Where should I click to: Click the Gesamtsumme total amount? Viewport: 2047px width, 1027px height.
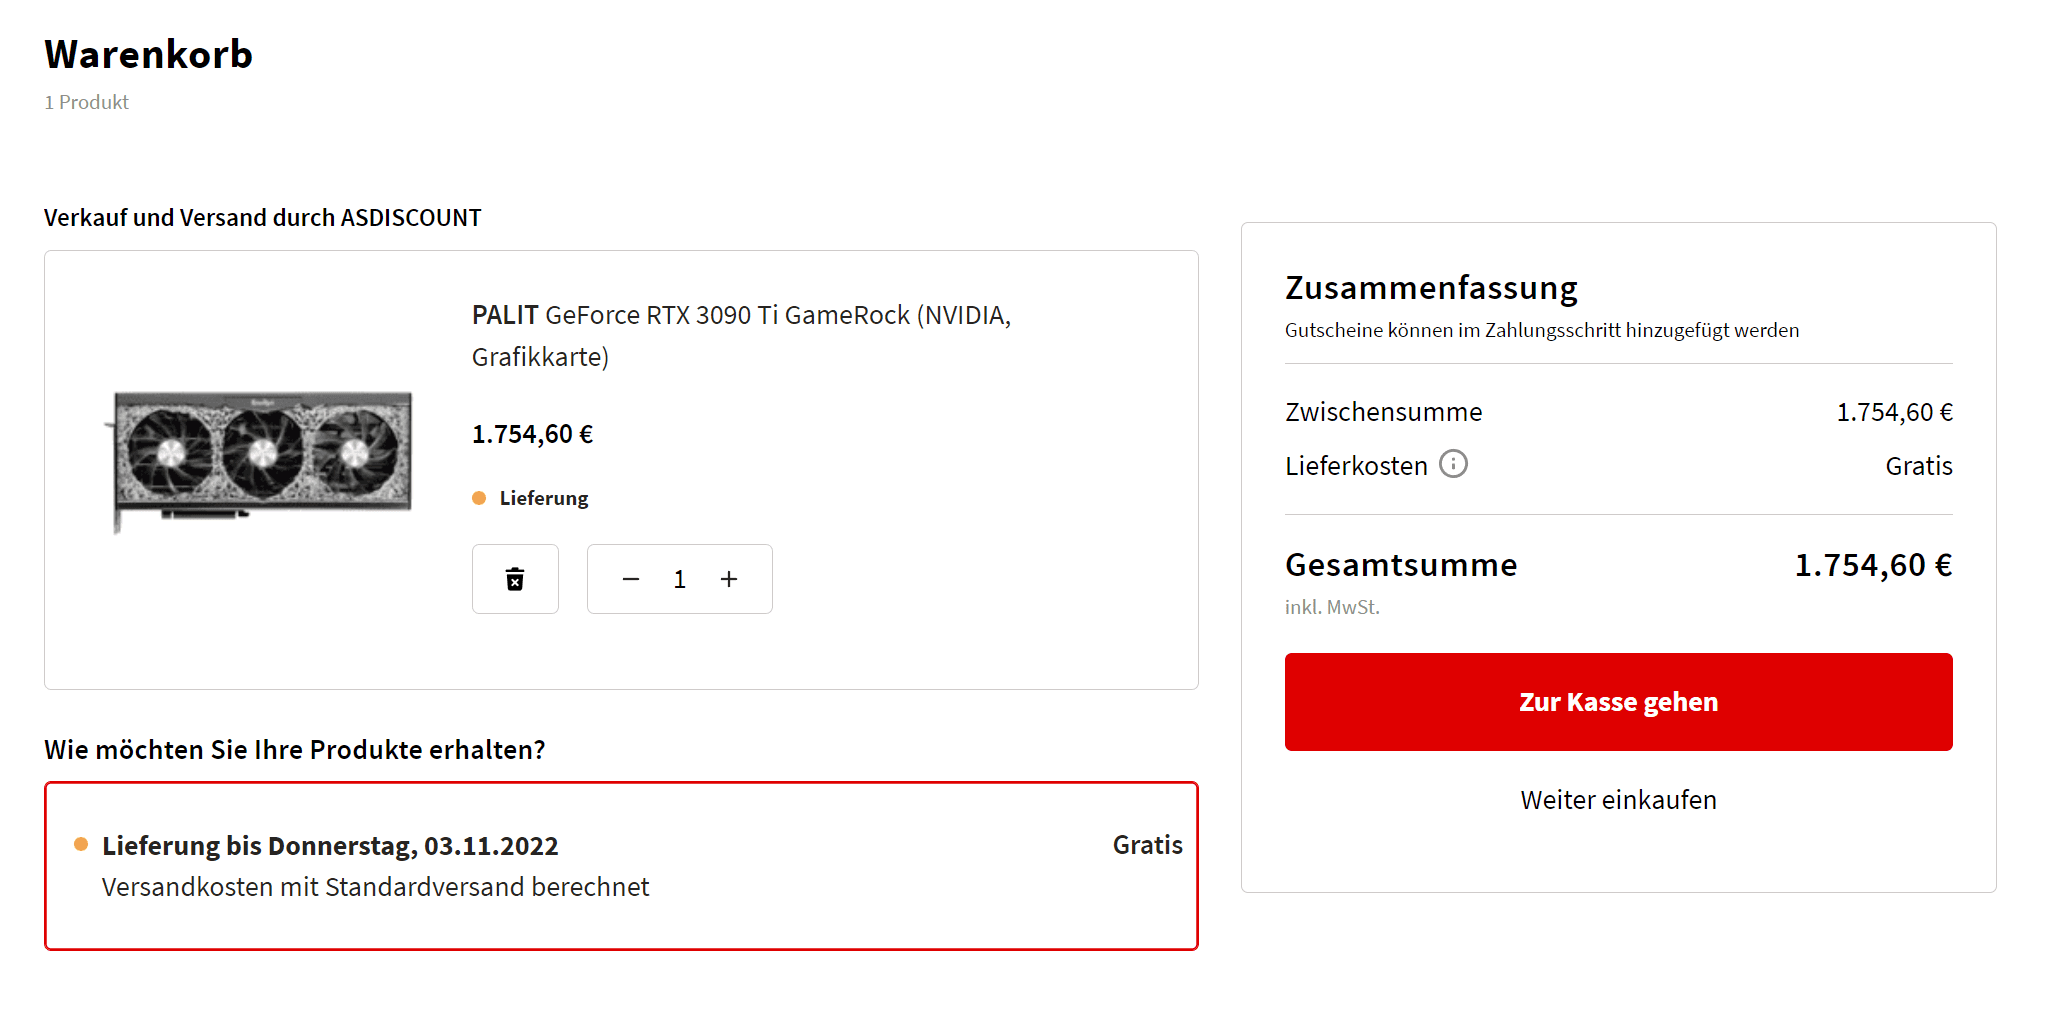(1873, 565)
